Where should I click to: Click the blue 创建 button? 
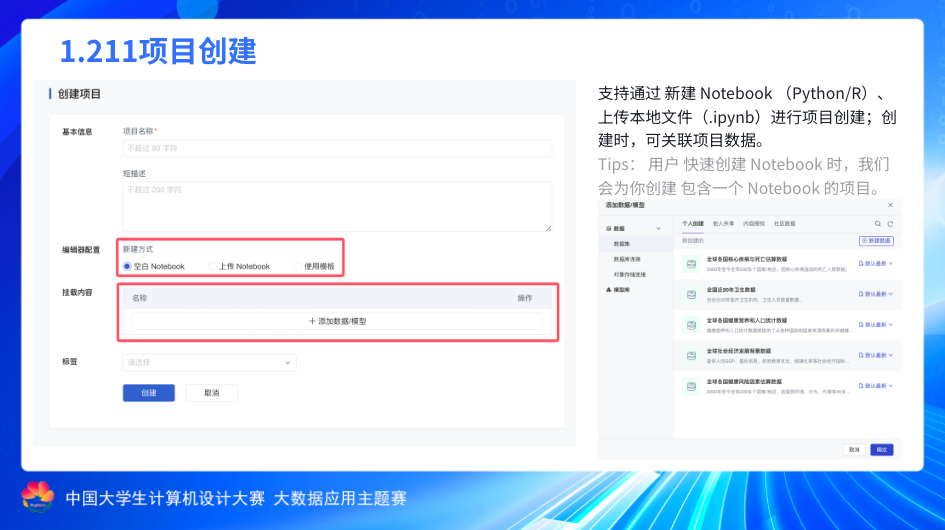(x=148, y=393)
